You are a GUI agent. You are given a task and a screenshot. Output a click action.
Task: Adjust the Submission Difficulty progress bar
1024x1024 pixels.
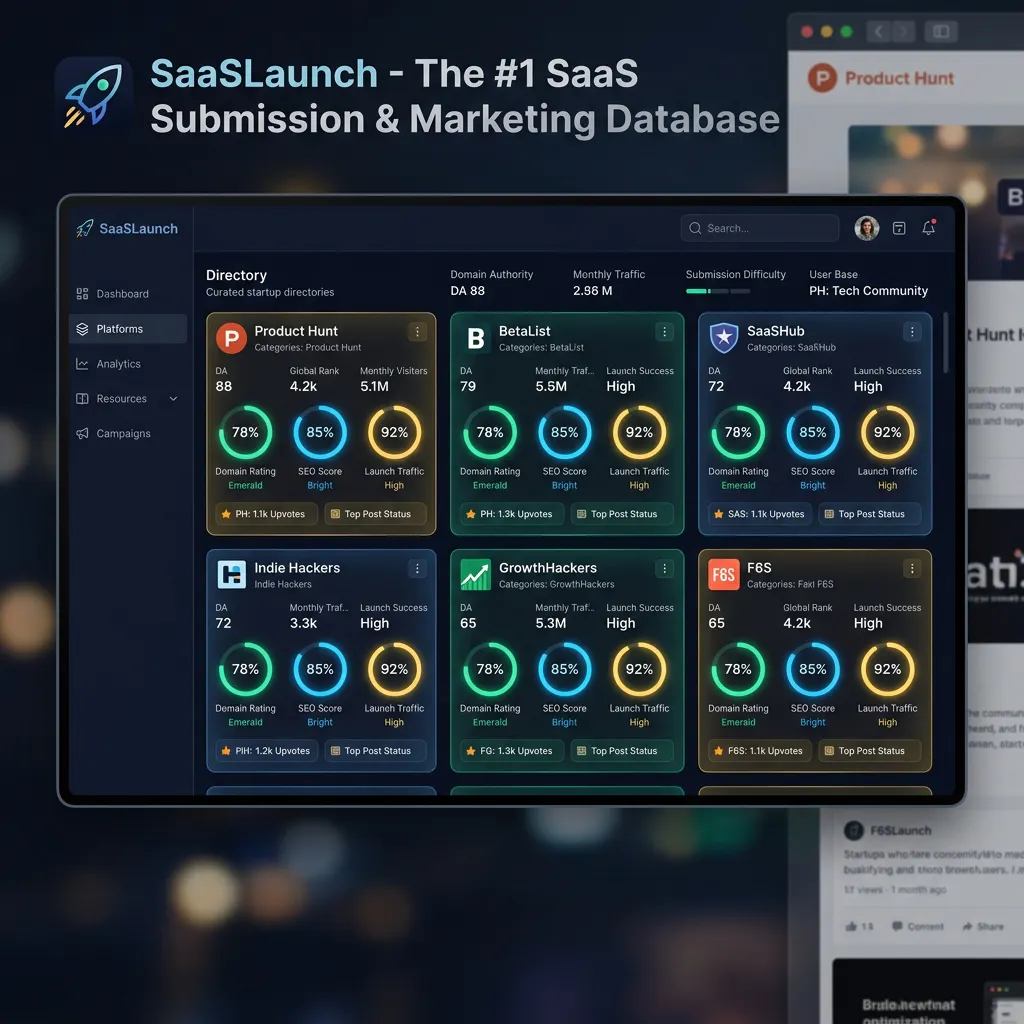(x=718, y=291)
